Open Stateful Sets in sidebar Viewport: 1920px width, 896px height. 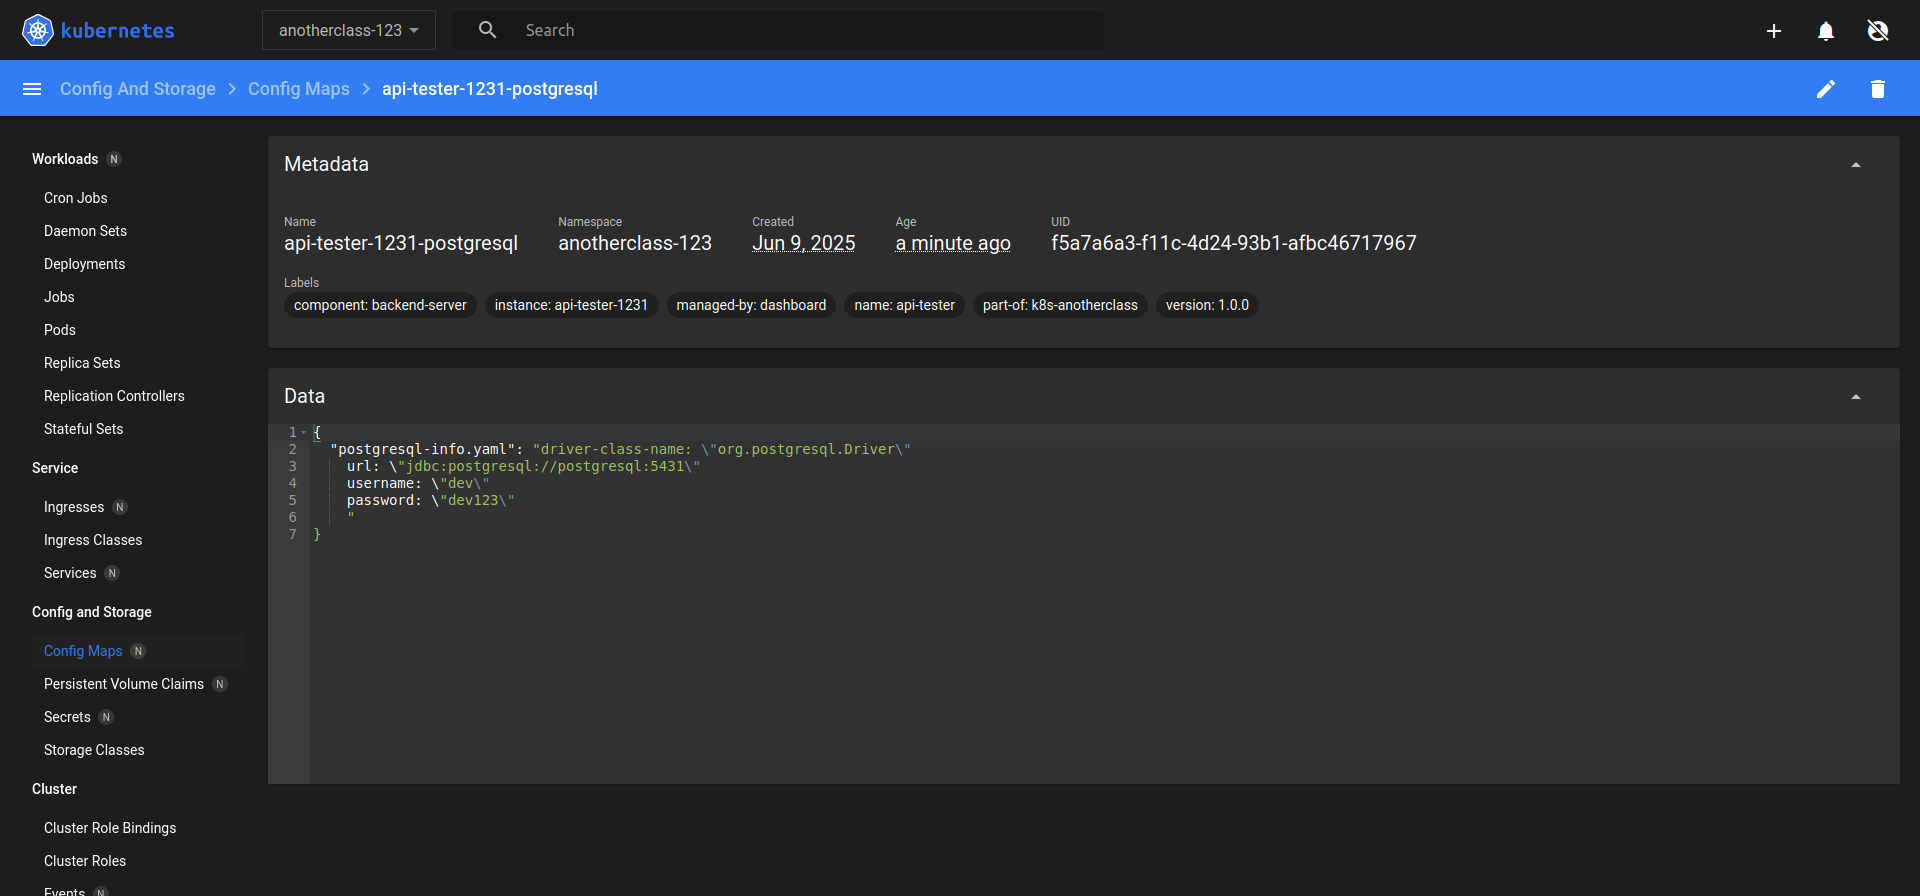pyautogui.click(x=84, y=429)
